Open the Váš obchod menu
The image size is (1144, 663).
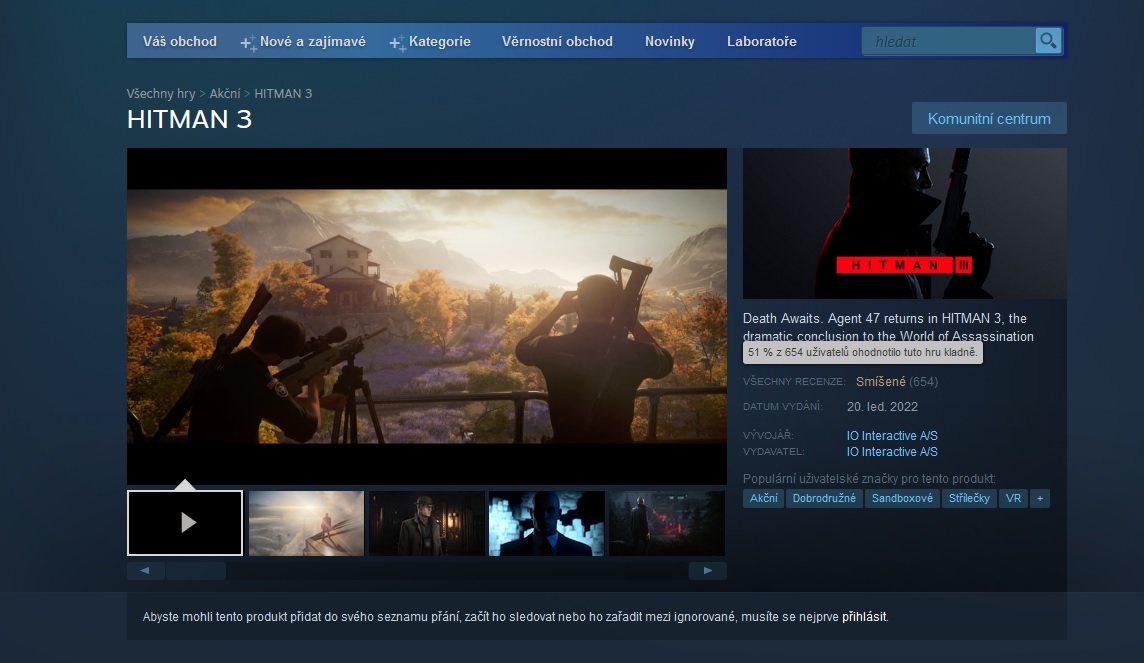coord(179,42)
